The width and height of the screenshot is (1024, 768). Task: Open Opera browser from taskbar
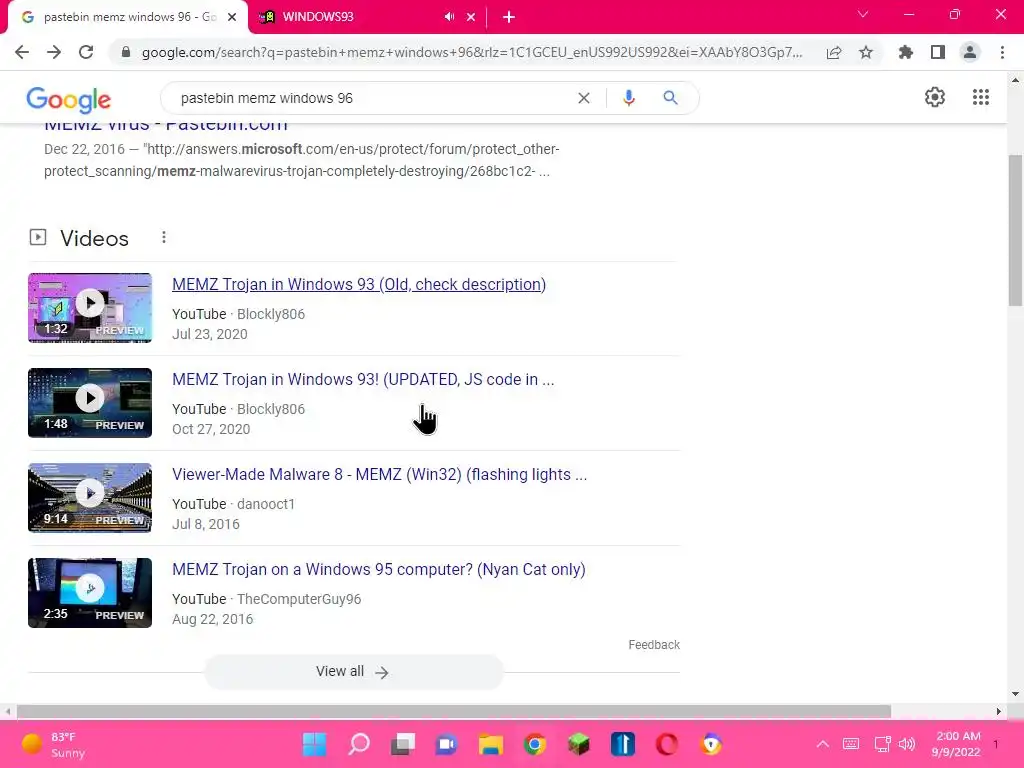667,744
